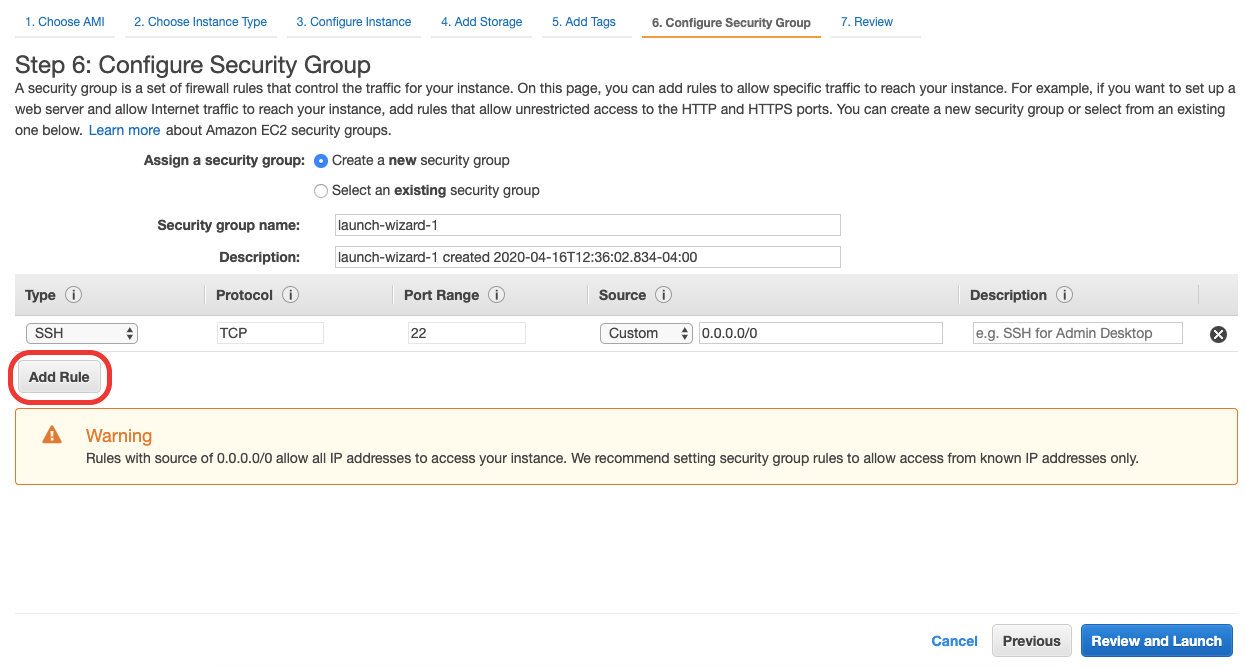The width and height of the screenshot is (1246, 668).
Task: Expand the Custom source dropdown
Action: pos(645,333)
